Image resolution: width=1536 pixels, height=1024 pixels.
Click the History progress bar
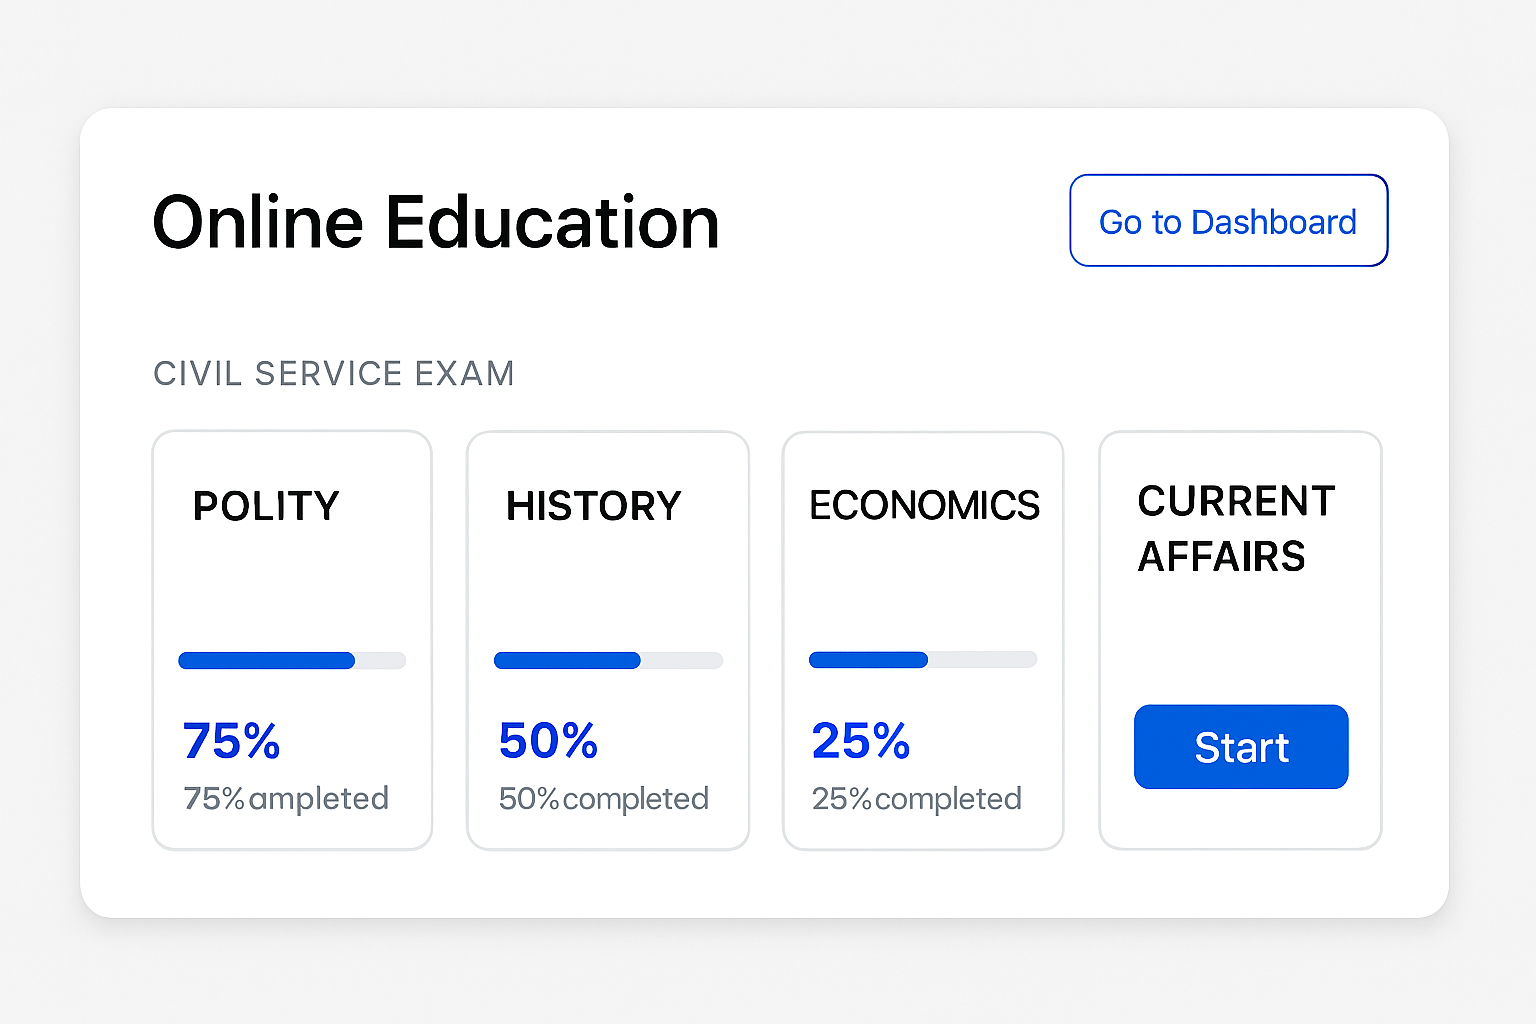click(608, 660)
